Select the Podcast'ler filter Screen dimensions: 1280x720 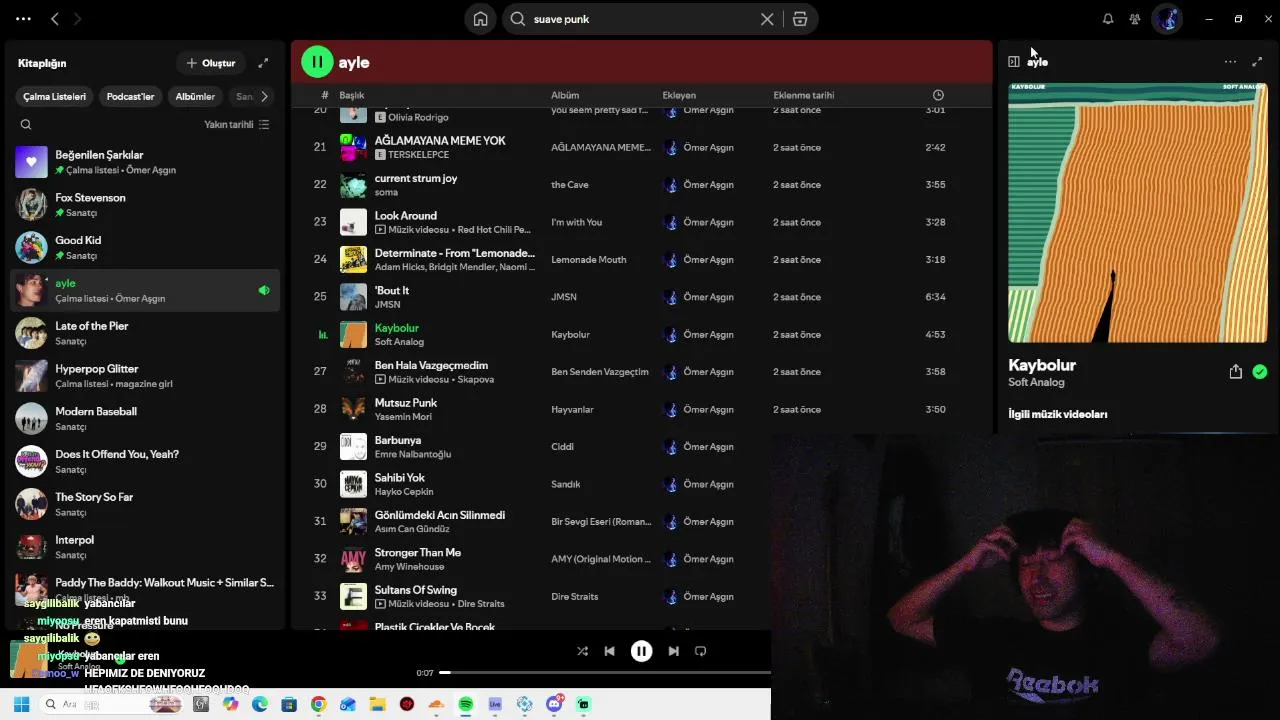[x=130, y=97]
